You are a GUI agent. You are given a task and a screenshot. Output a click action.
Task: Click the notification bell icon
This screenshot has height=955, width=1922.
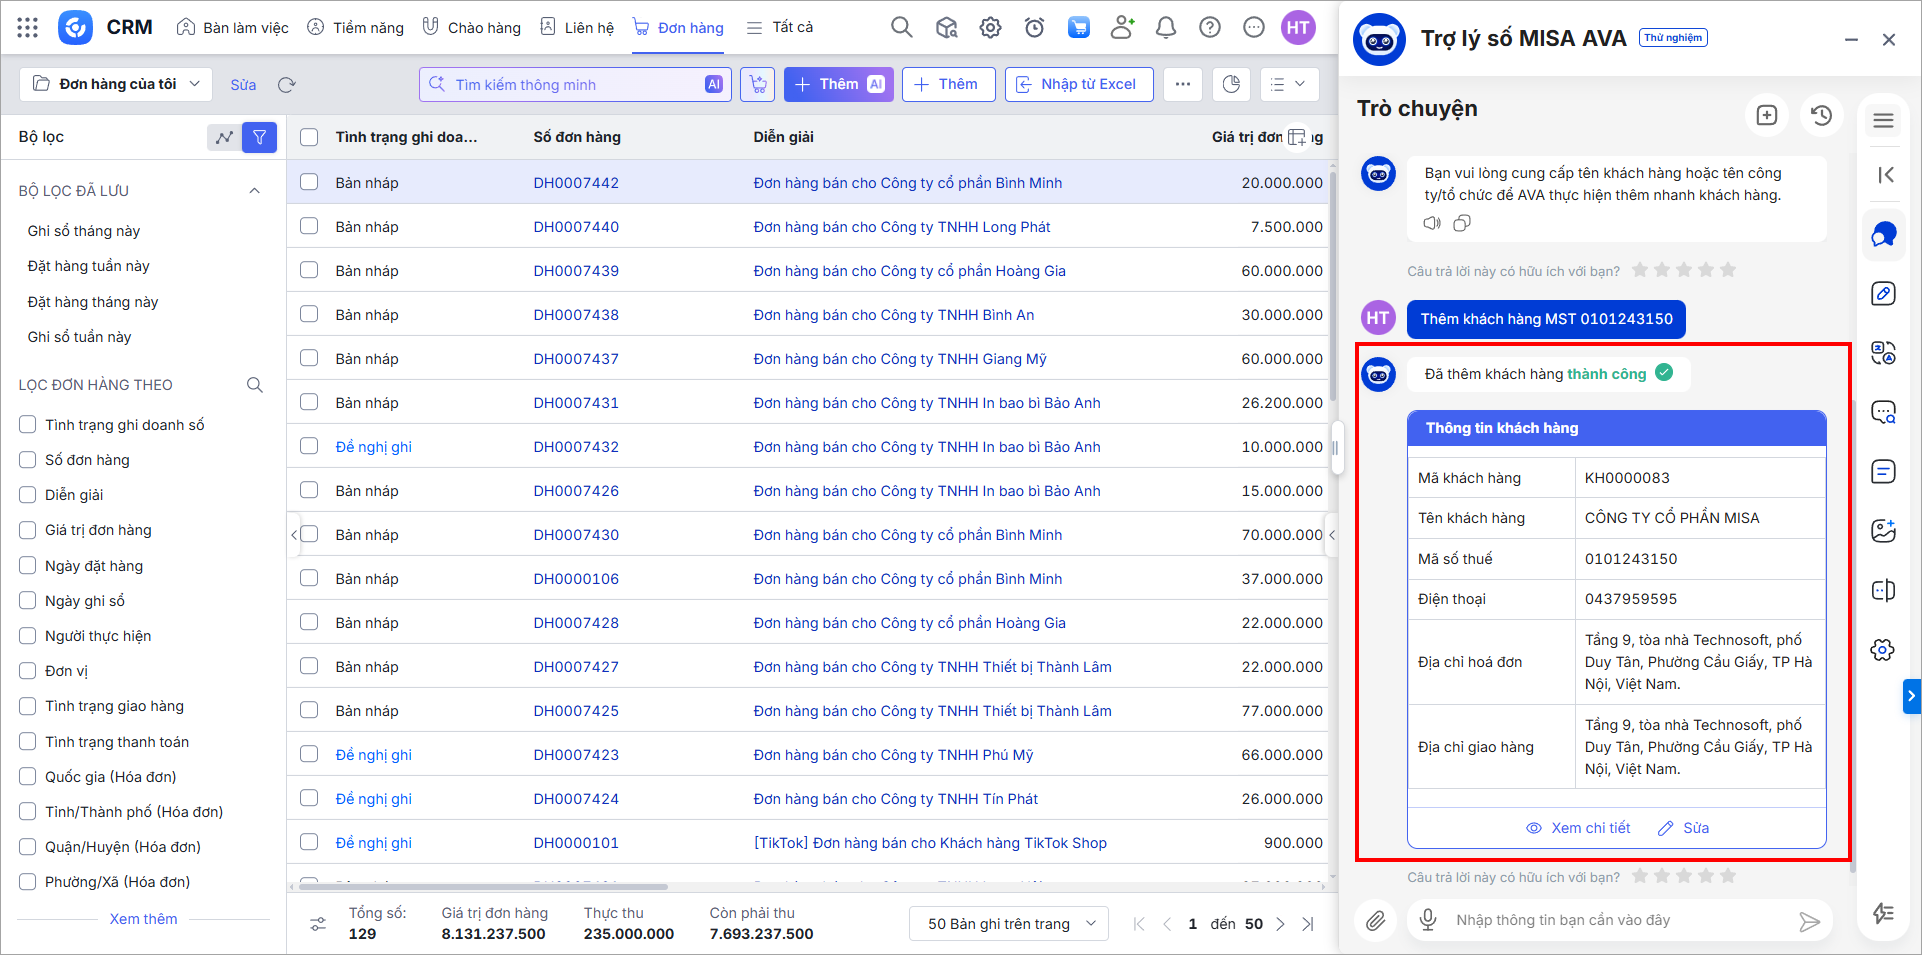coord(1165,28)
